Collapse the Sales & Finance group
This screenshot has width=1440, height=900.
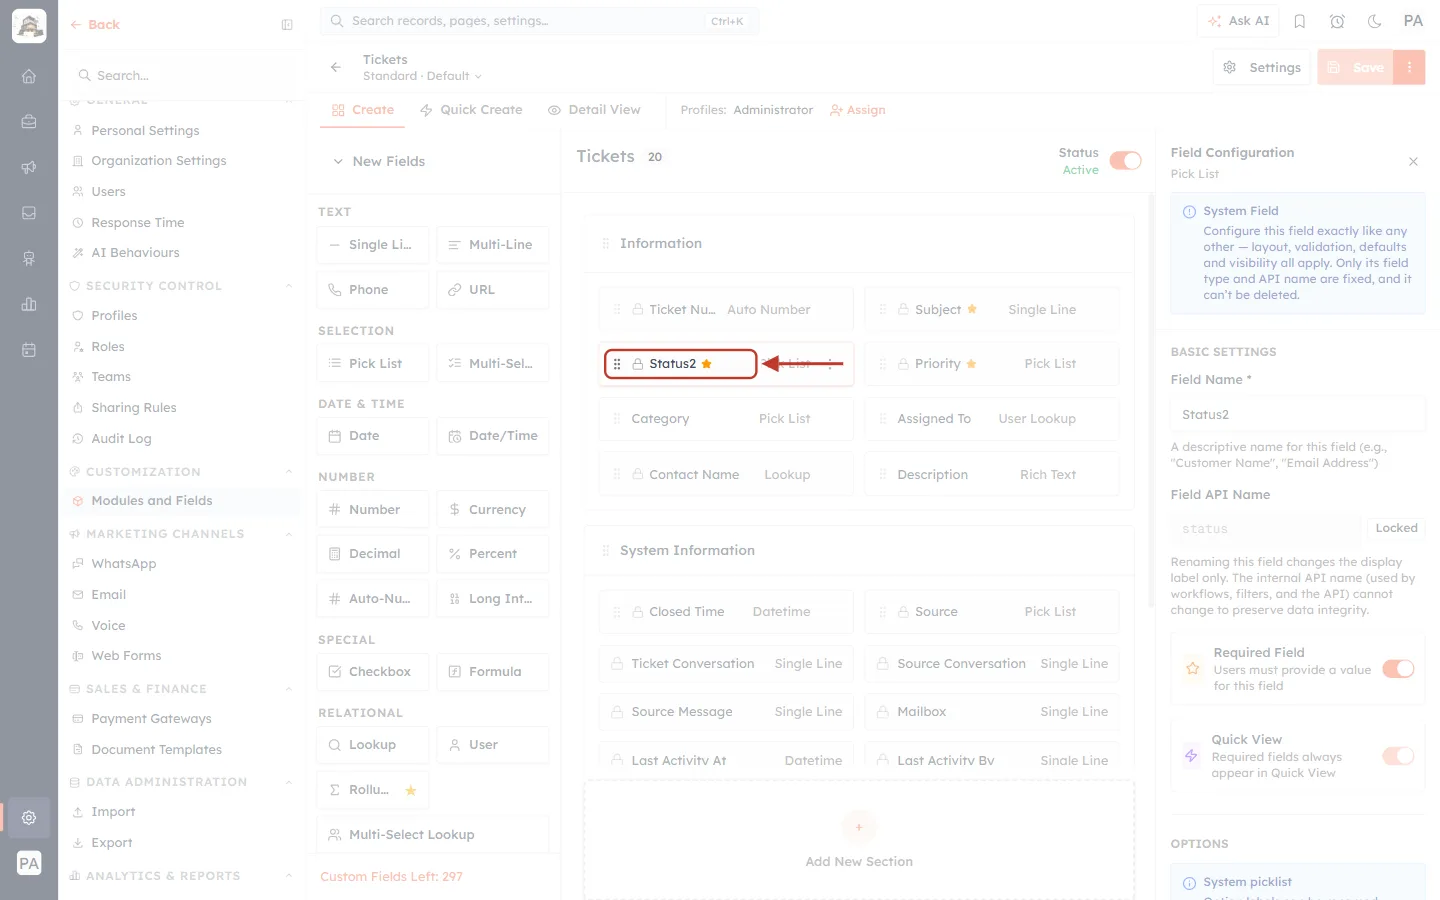(x=289, y=689)
